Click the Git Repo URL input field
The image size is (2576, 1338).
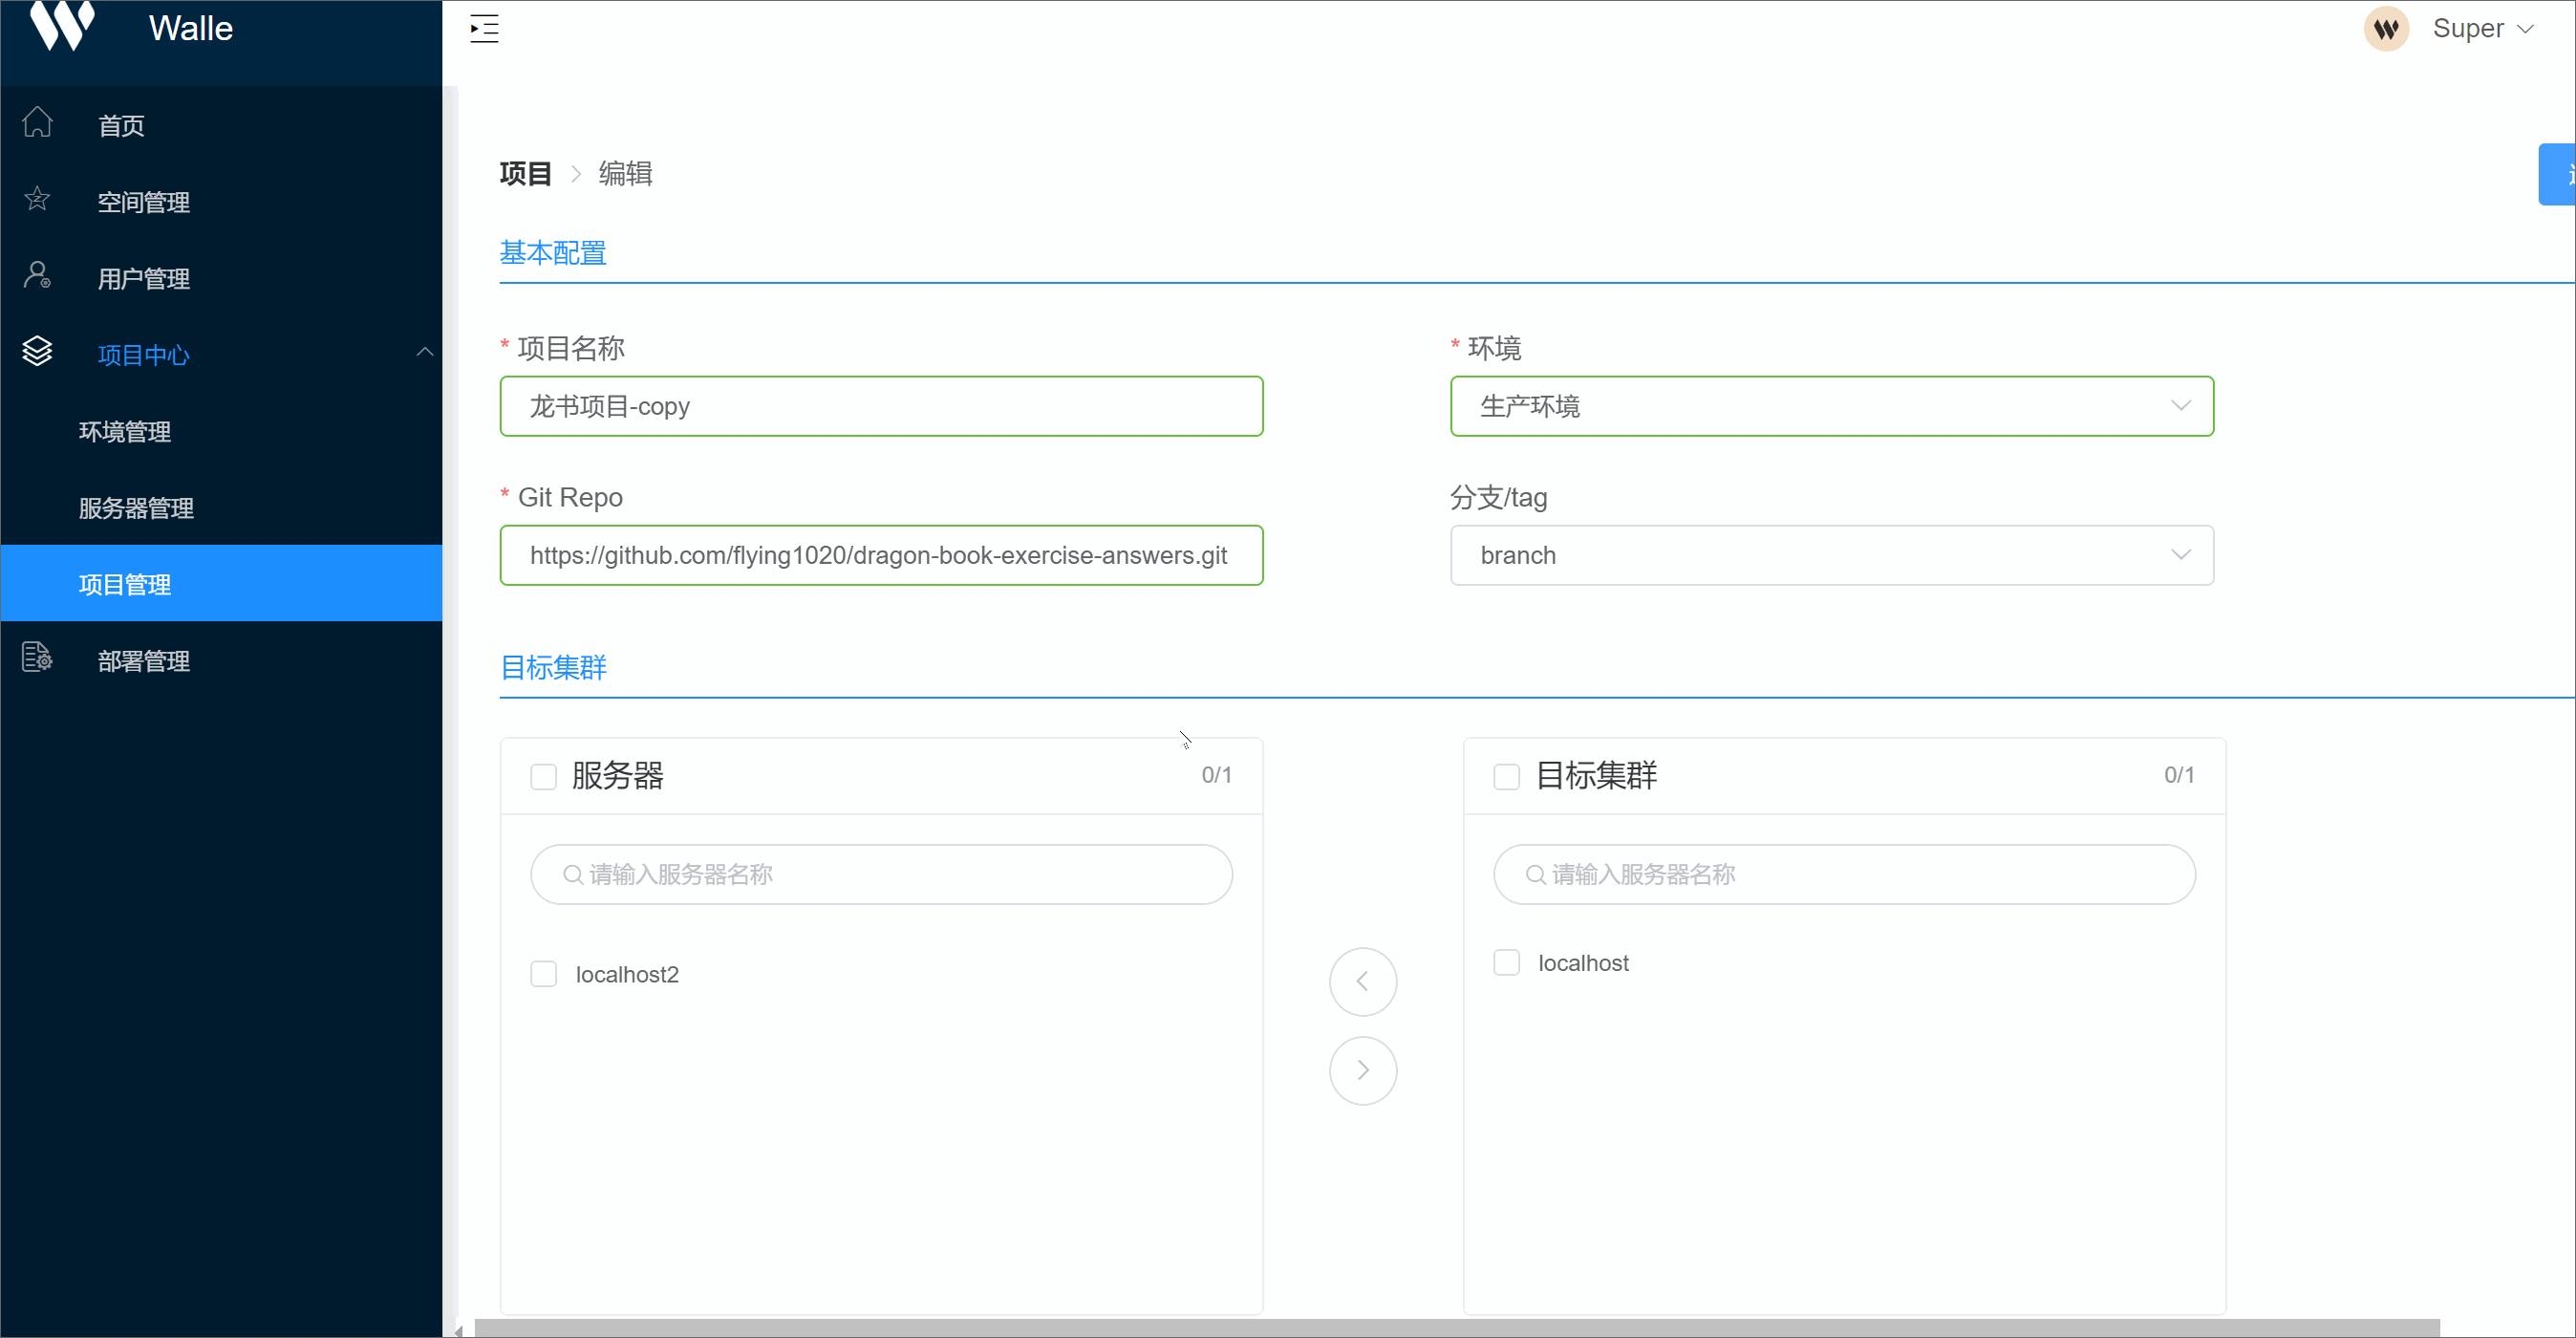coord(881,555)
